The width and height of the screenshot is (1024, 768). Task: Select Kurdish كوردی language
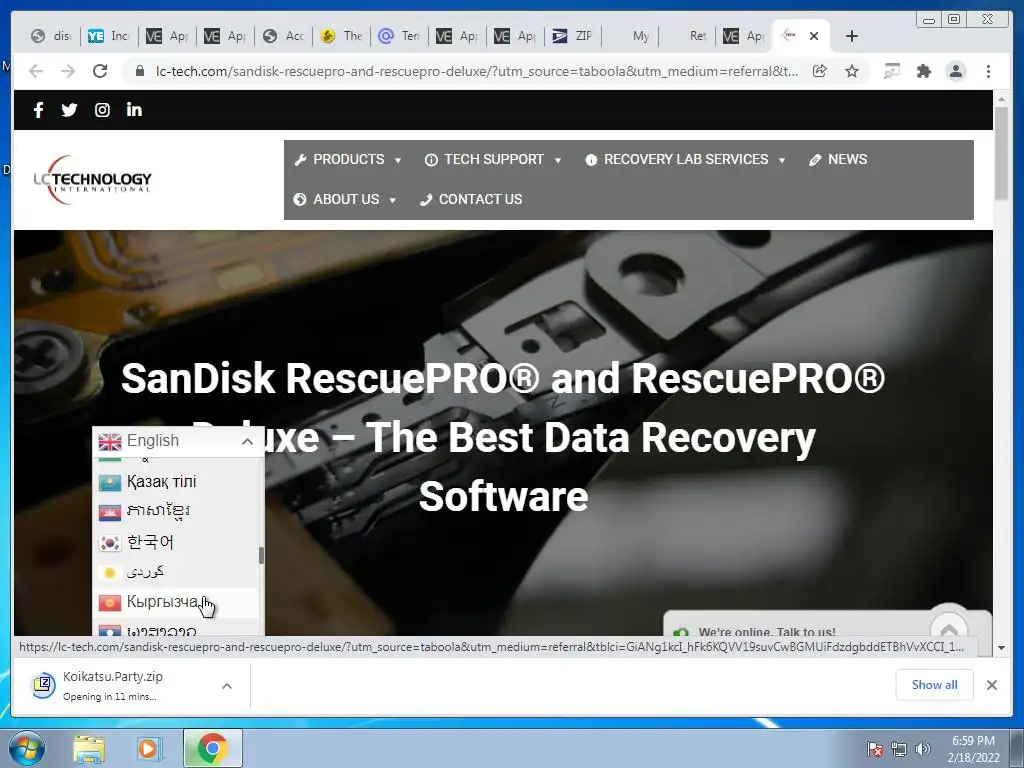(x=177, y=572)
